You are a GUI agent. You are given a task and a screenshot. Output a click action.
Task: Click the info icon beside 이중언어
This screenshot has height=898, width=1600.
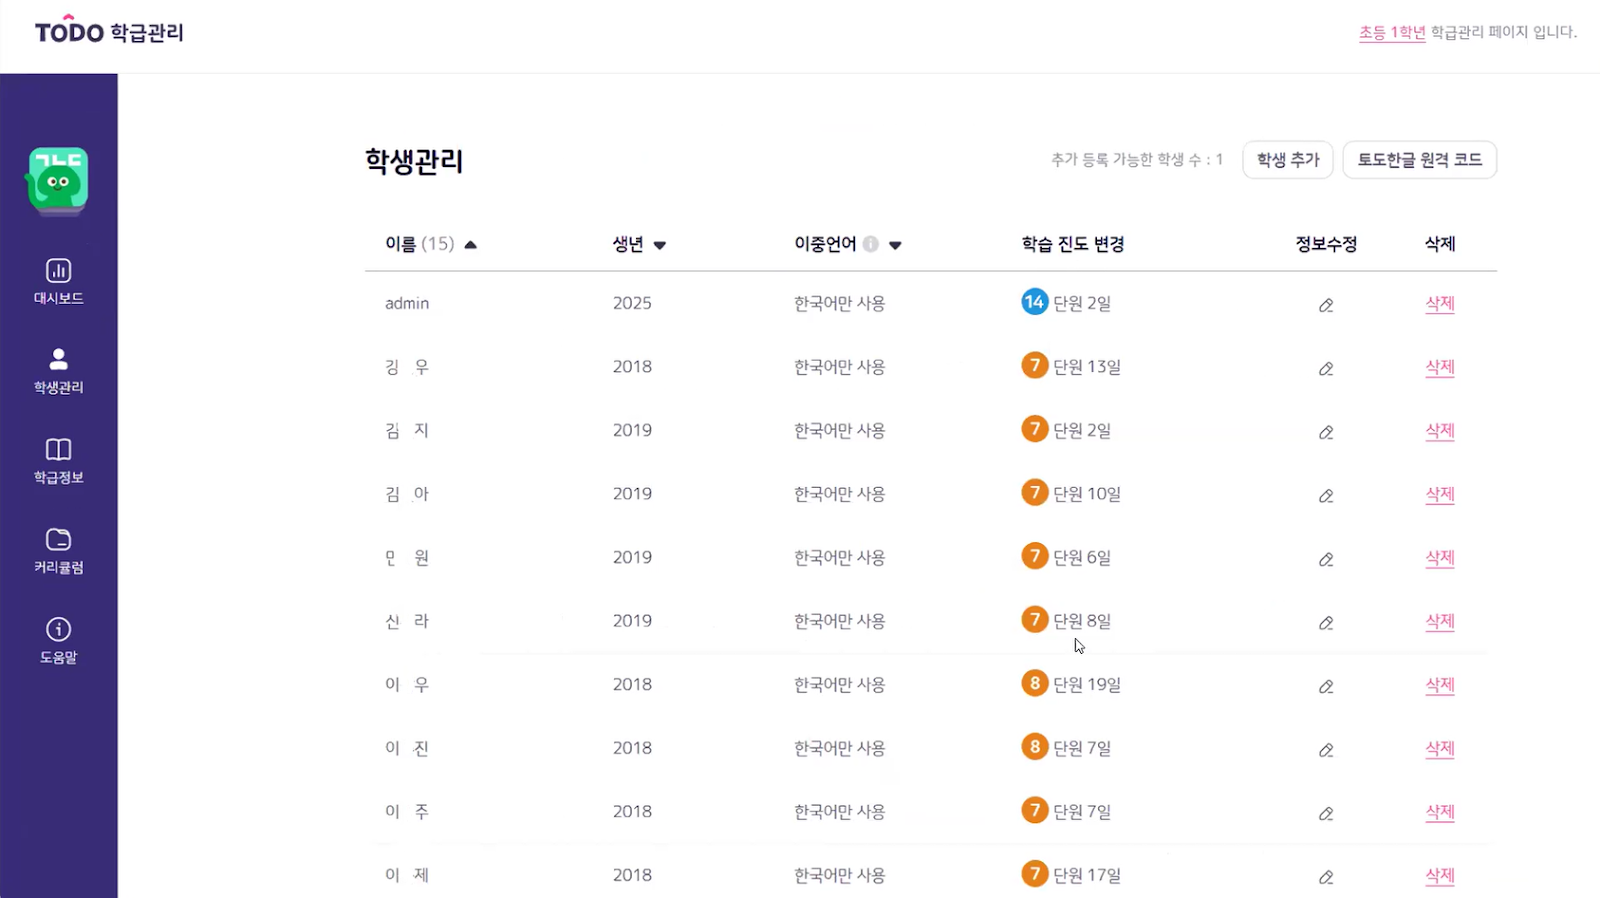[x=871, y=244]
